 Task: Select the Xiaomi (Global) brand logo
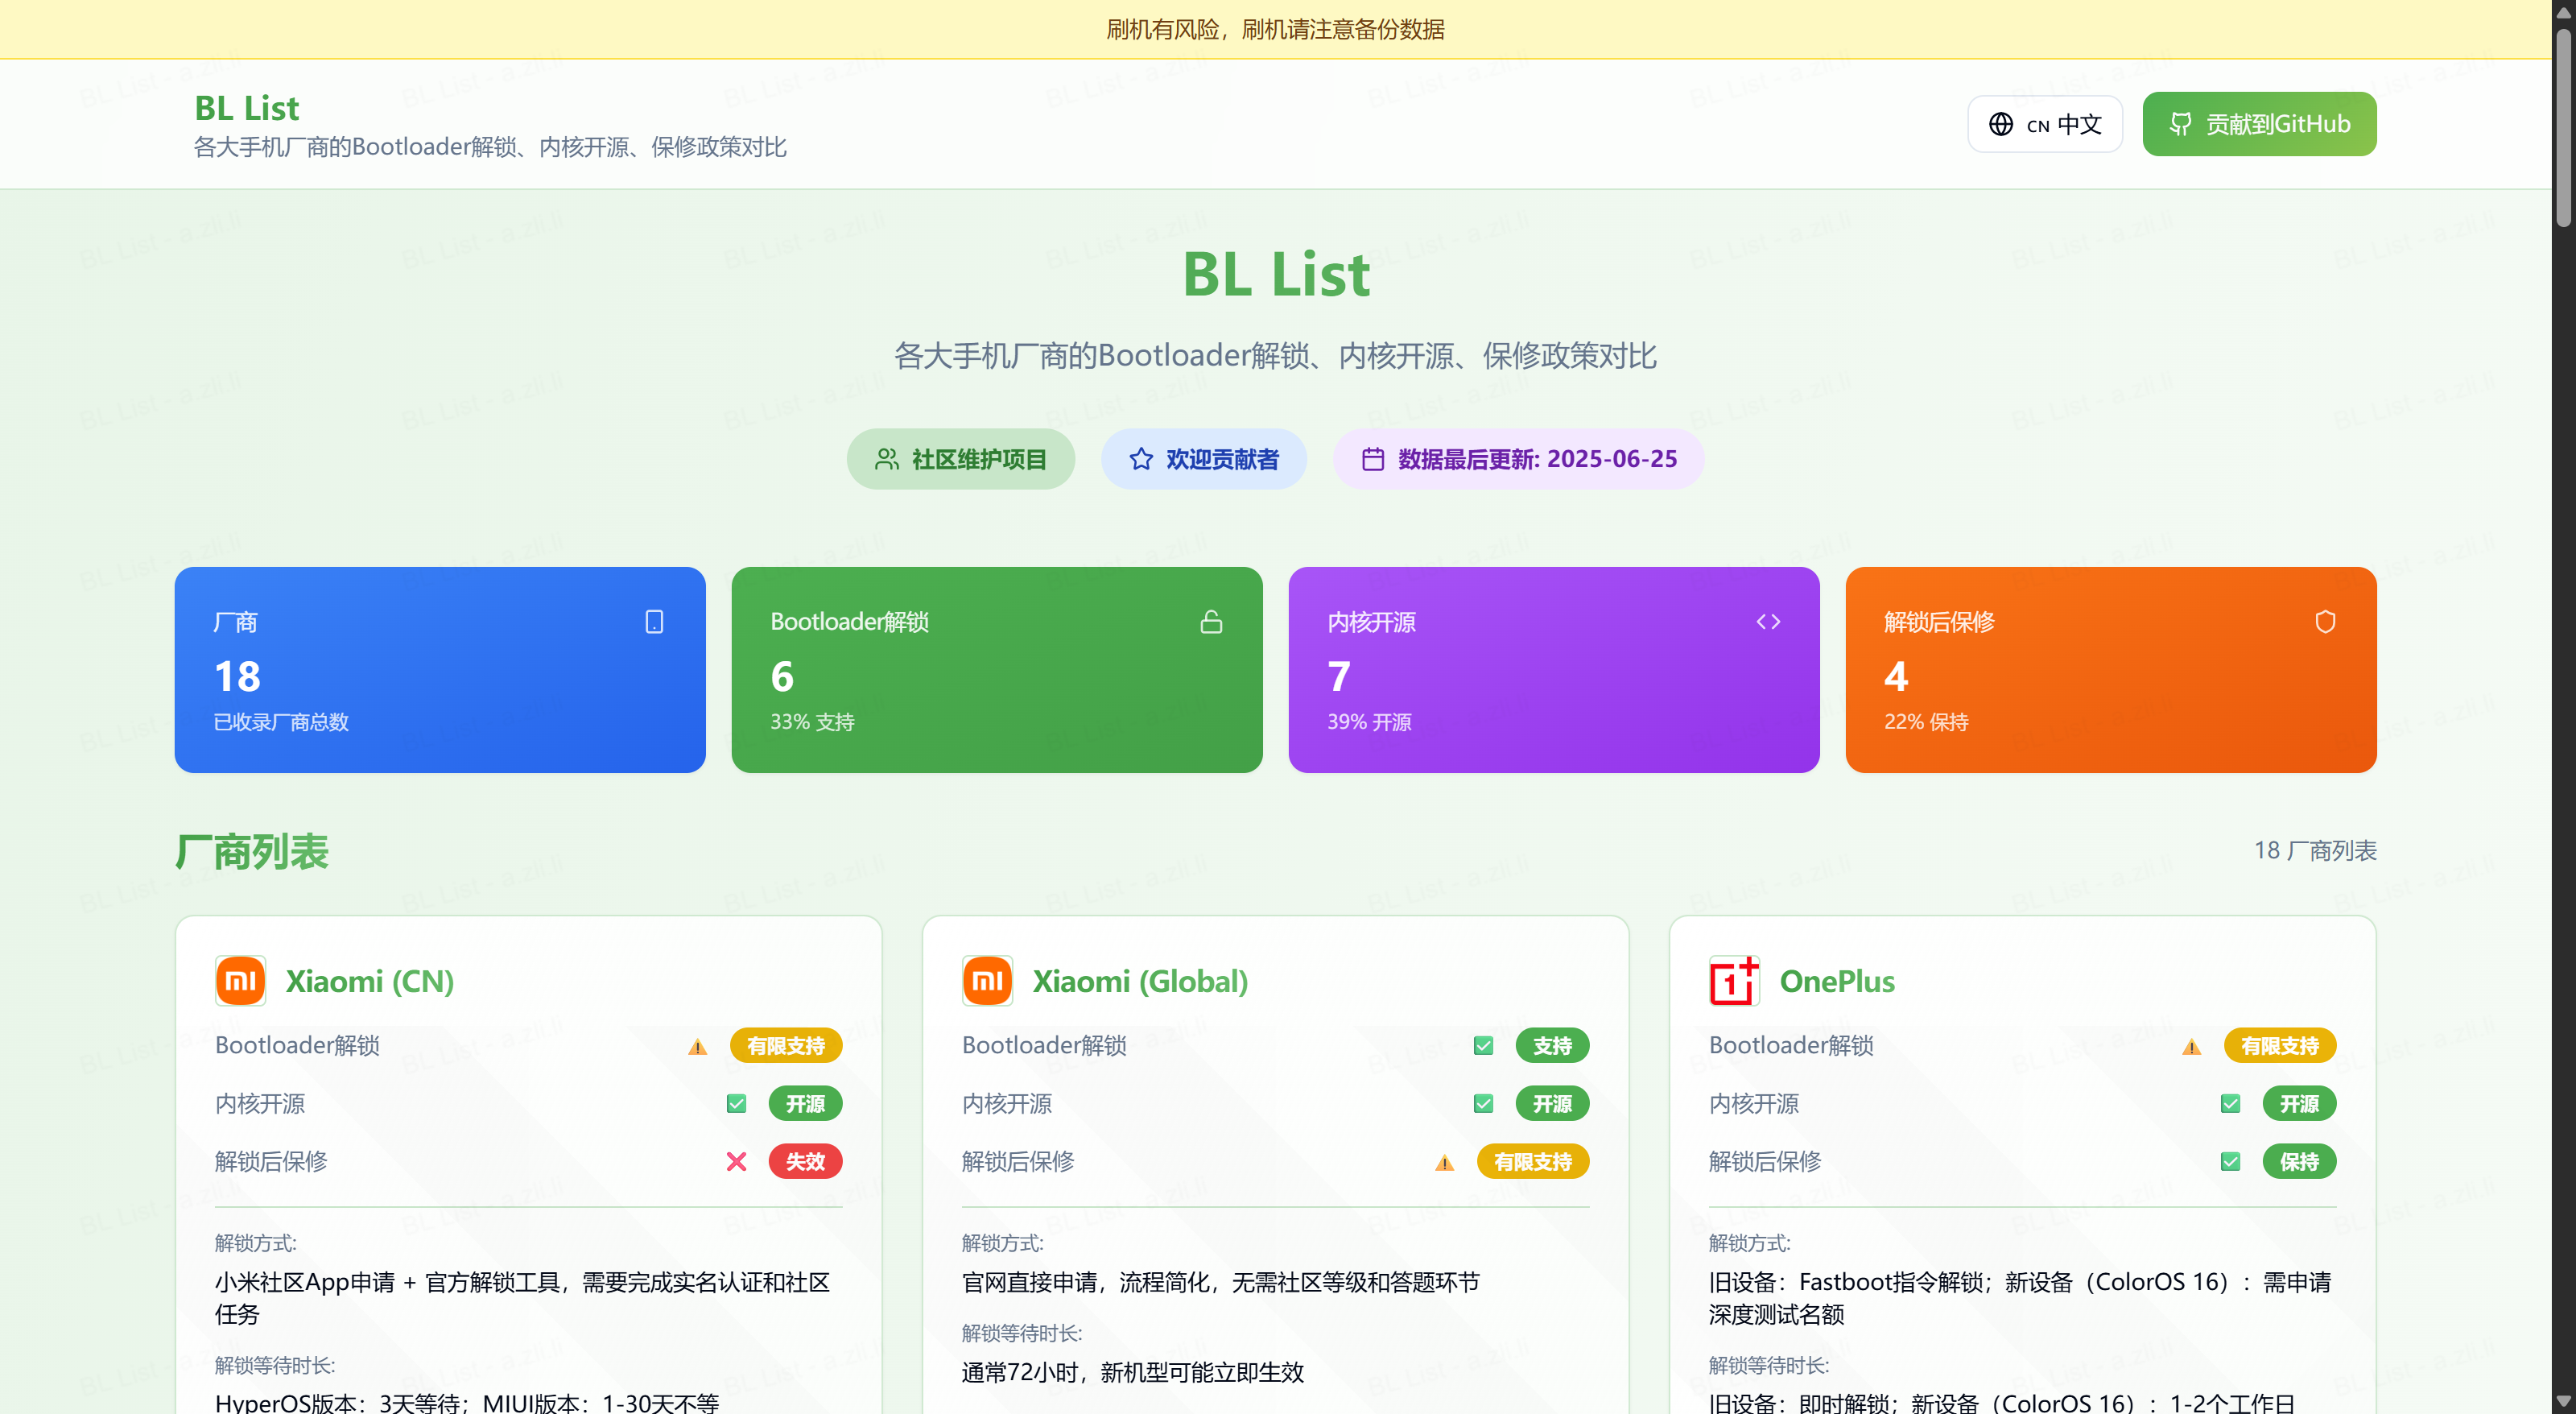click(987, 981)
